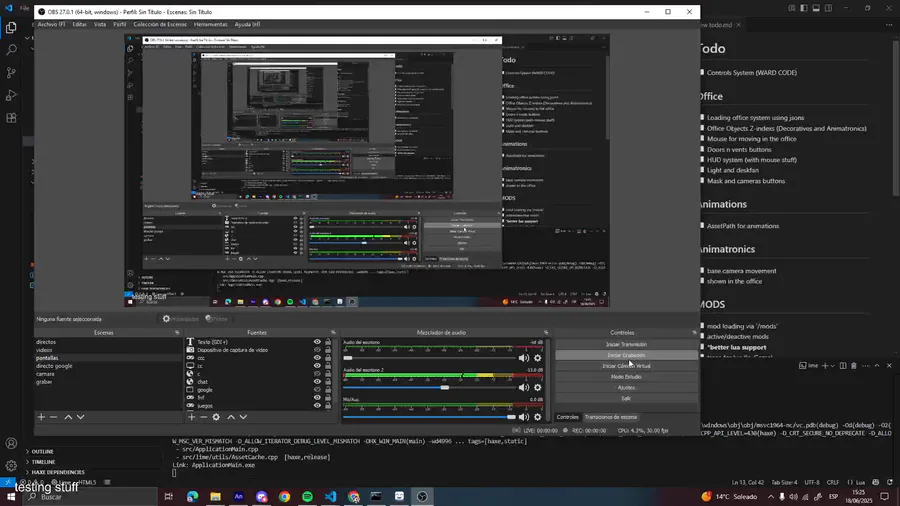
Task: Maximize terminal panel with chevron up
Action: pos(877,366)
